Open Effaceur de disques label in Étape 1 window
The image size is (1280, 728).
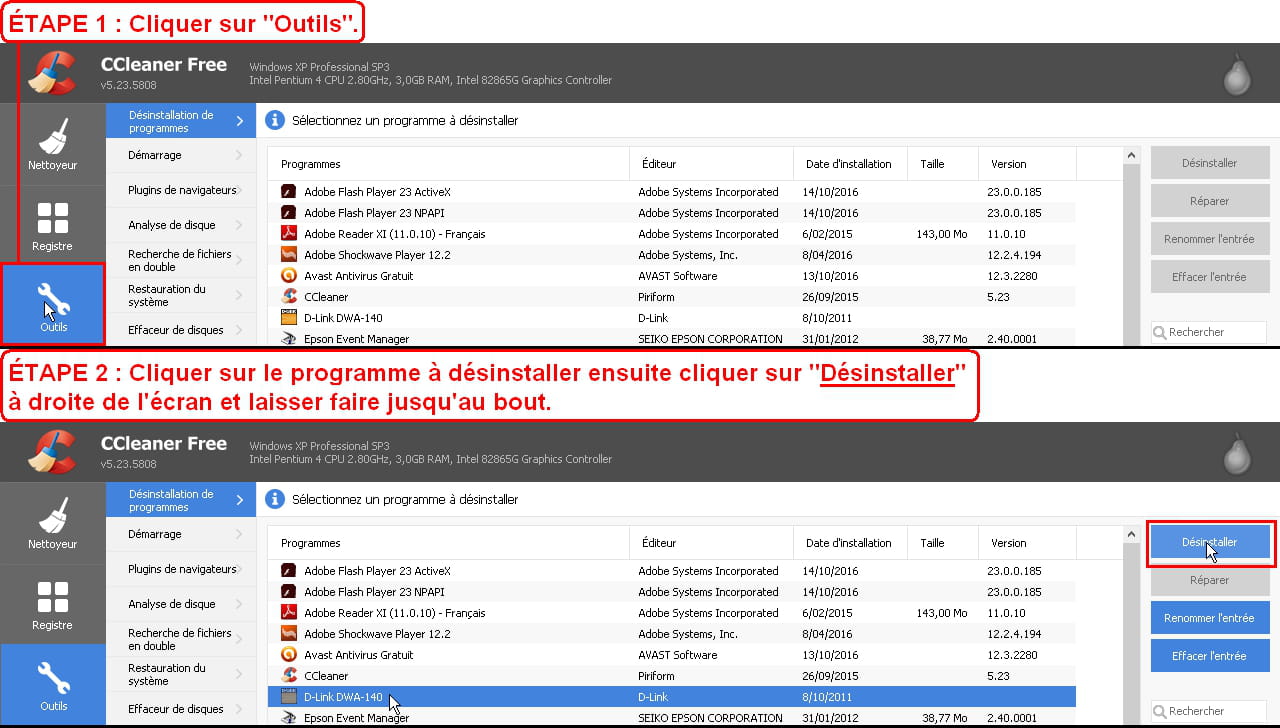coord(176,330)
